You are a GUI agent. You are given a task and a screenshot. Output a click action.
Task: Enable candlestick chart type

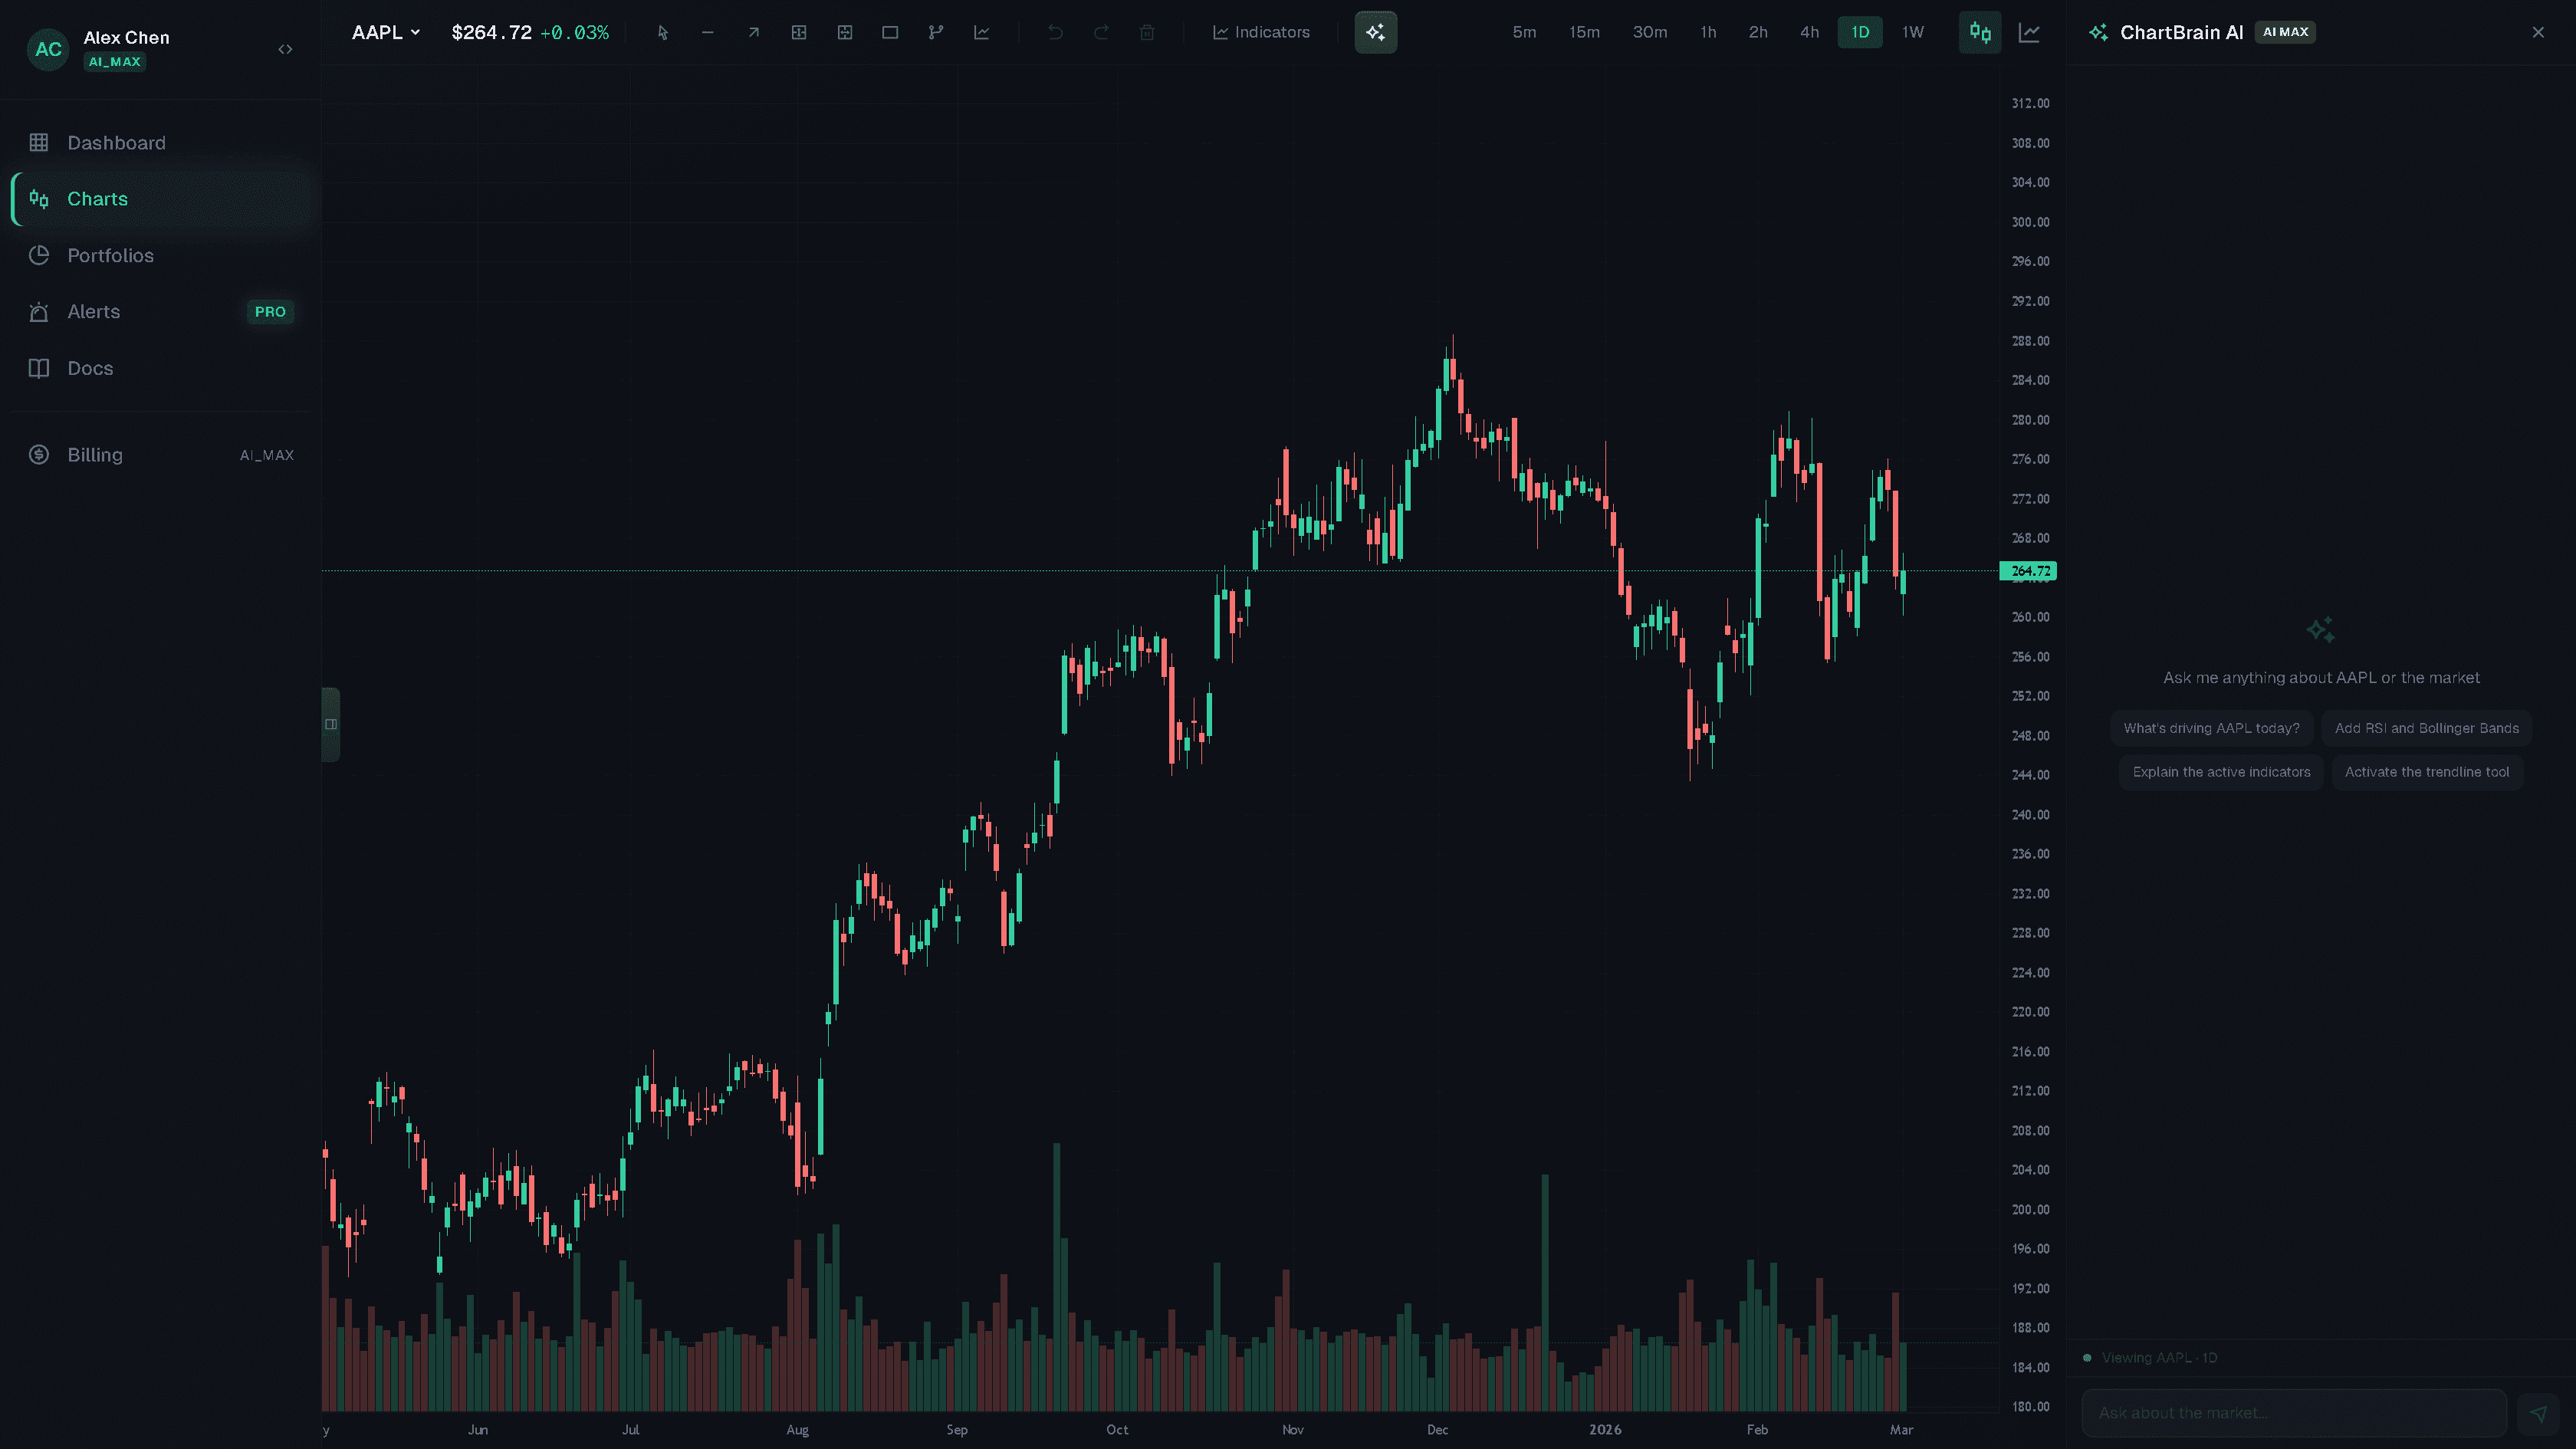point(1981,32)
